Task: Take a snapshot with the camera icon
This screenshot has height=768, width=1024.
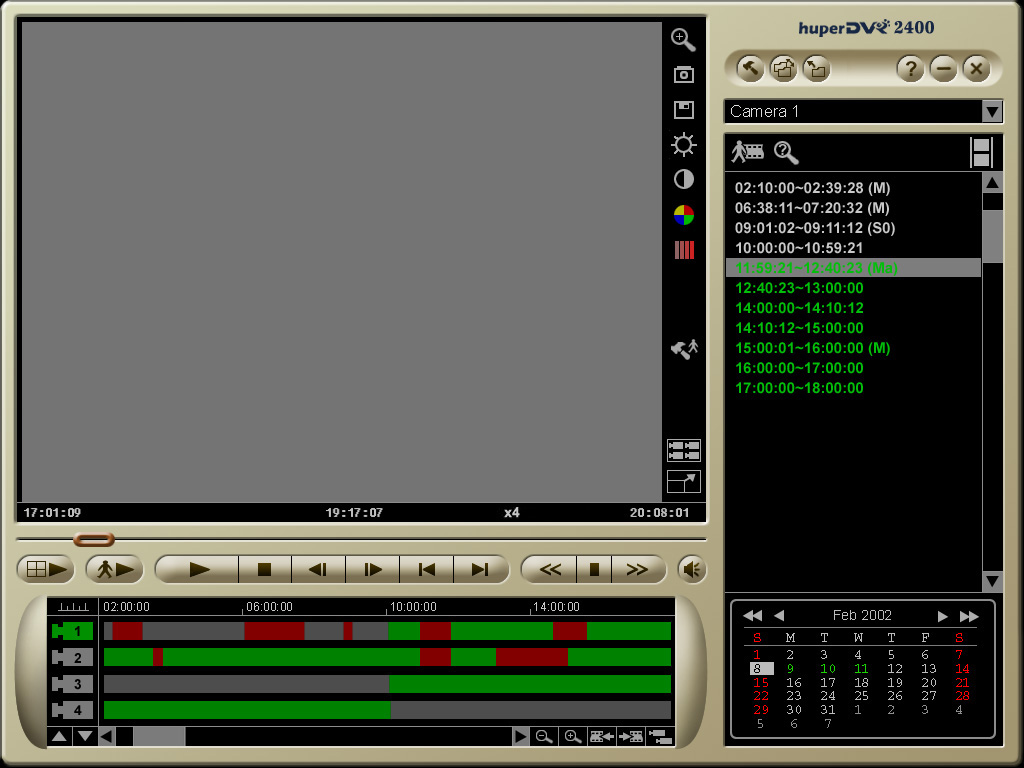Action: 683,75
